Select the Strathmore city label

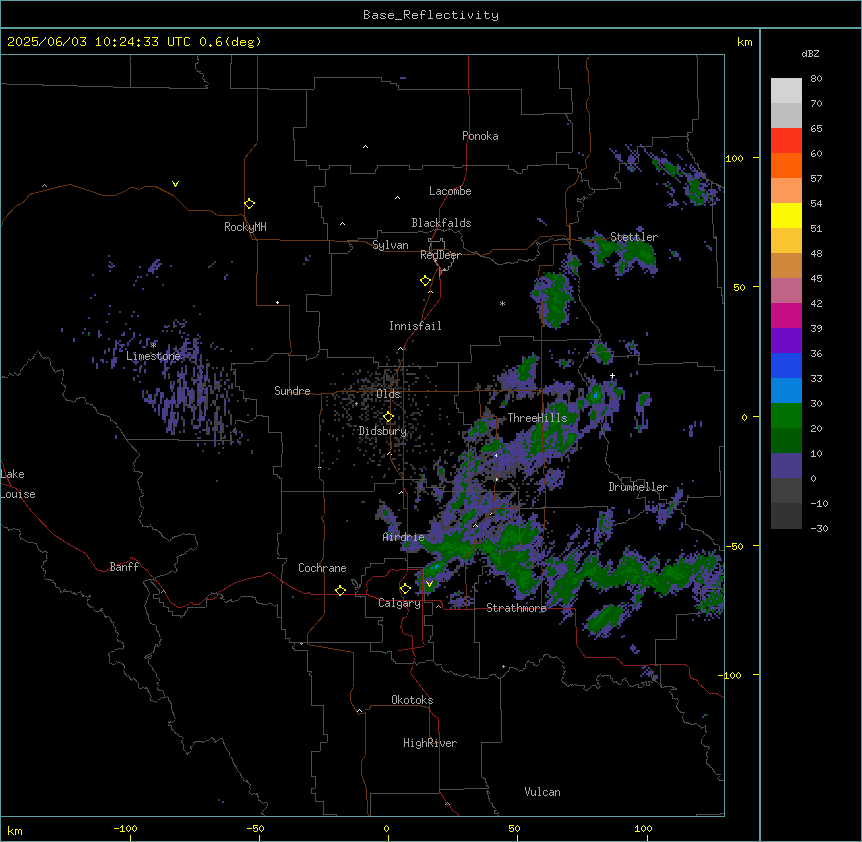pos(516,608)
